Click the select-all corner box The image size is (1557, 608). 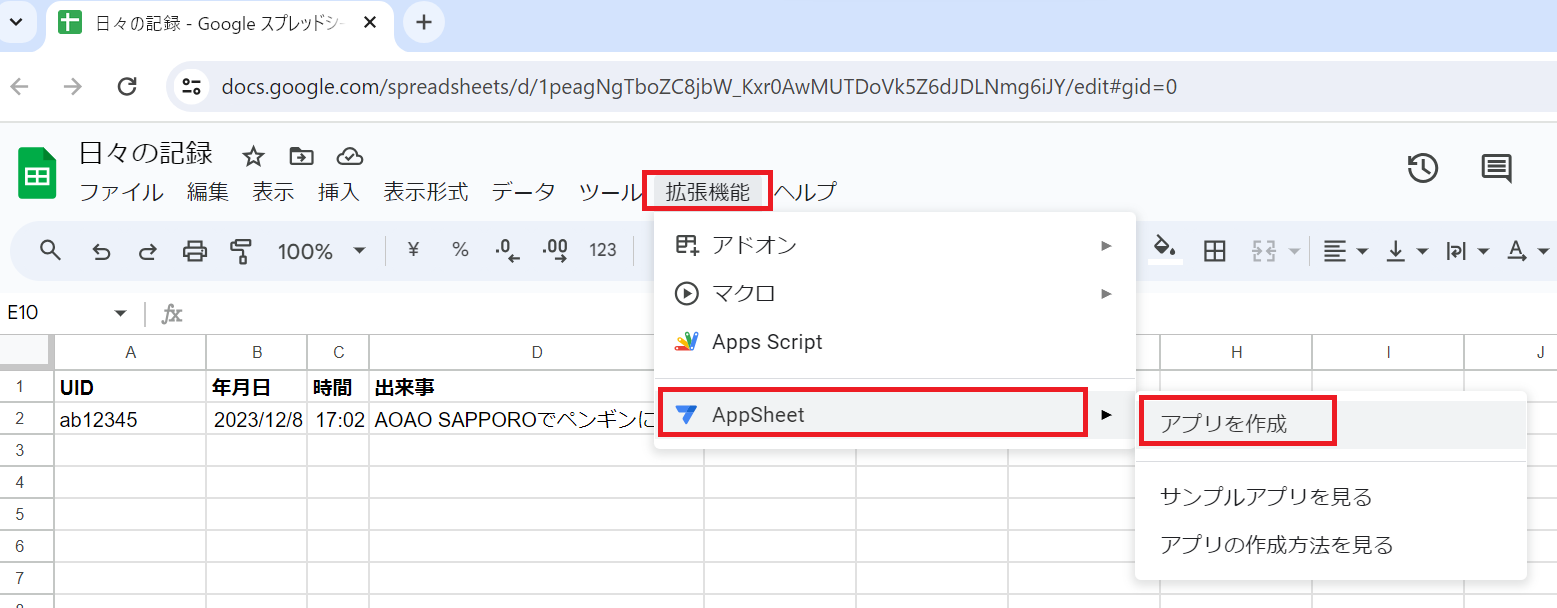point(27,352)
